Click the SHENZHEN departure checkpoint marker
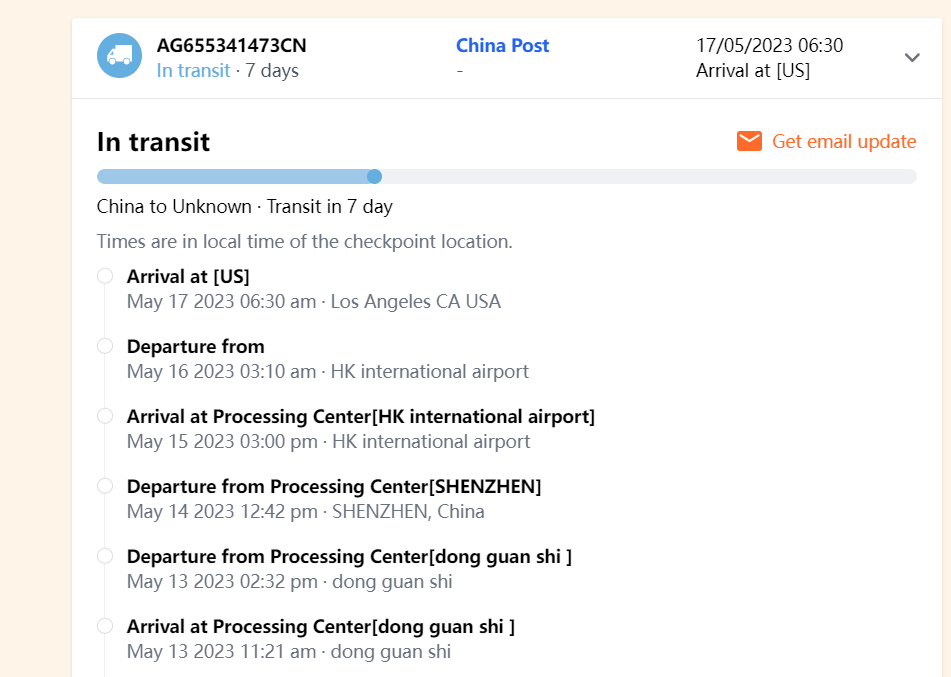This screenshot has height=677, width=951. (x=105, y=486)
